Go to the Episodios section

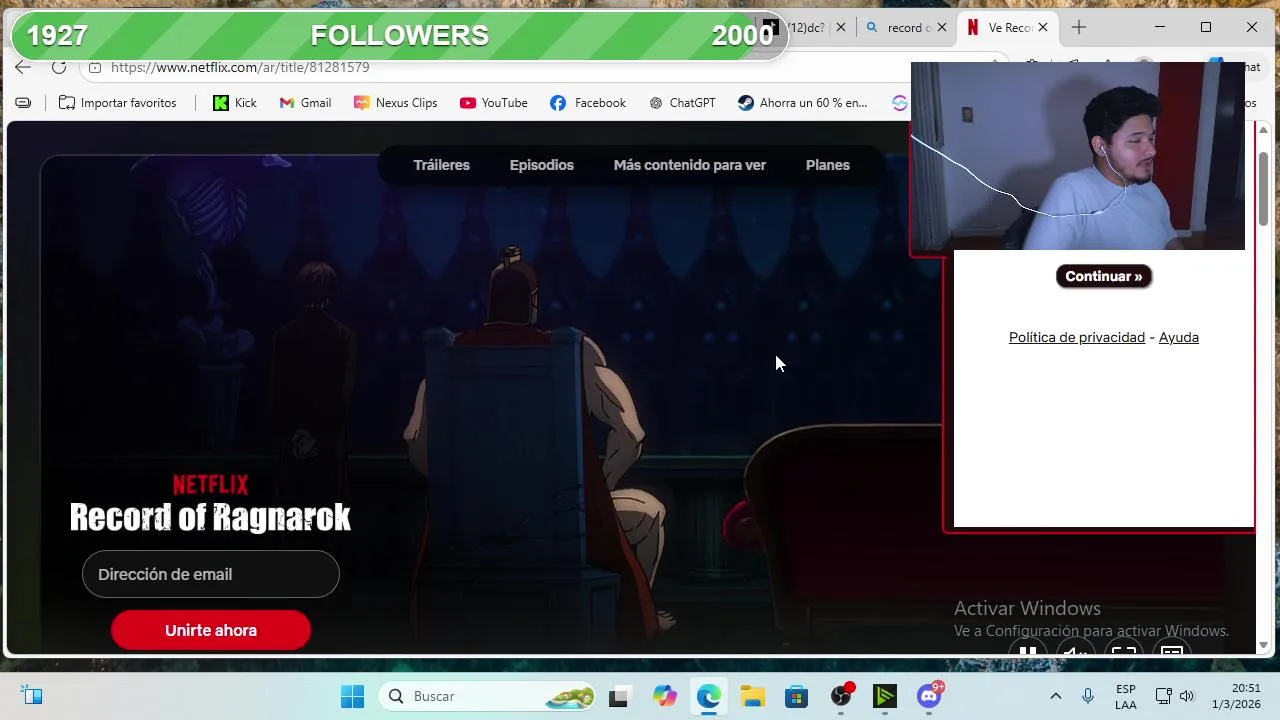(541, 165)
